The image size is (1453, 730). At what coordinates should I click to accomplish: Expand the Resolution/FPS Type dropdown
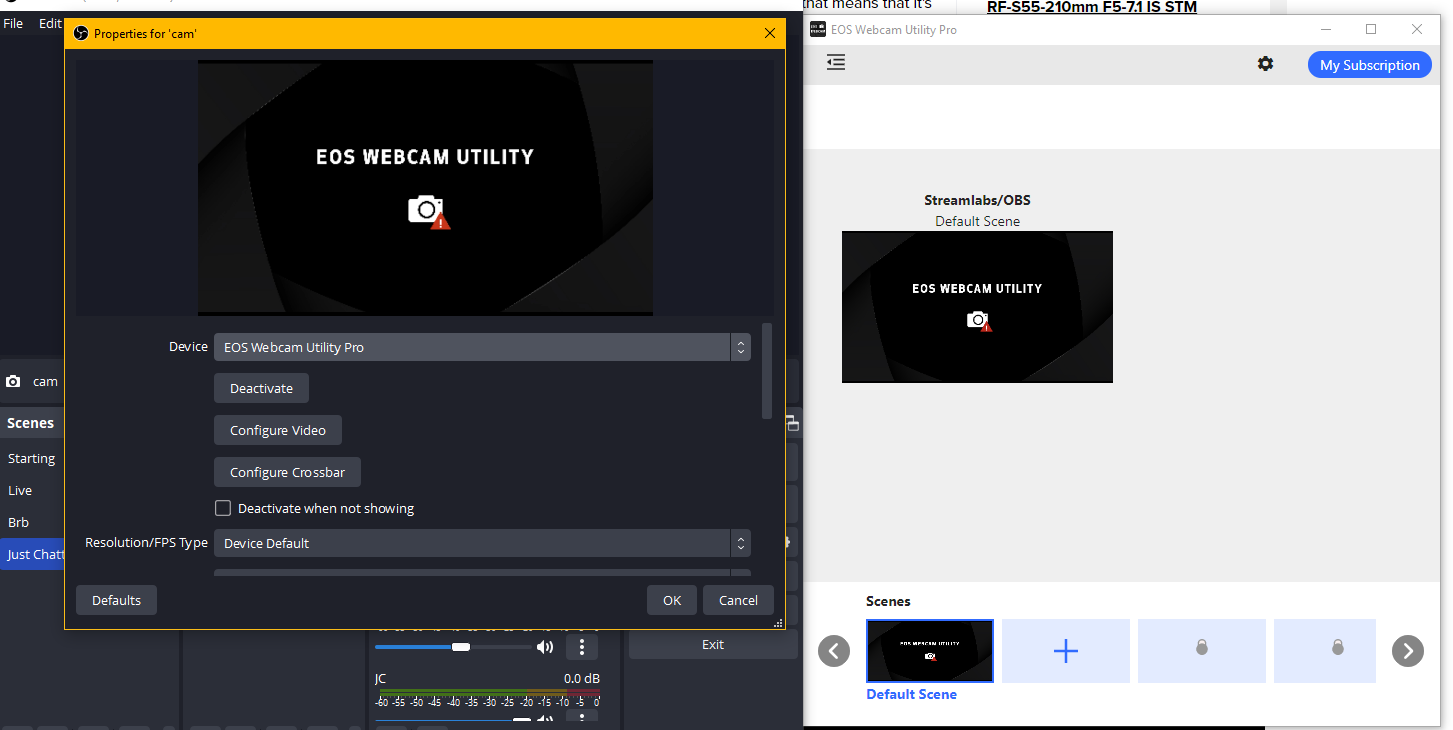coord(482,543)
